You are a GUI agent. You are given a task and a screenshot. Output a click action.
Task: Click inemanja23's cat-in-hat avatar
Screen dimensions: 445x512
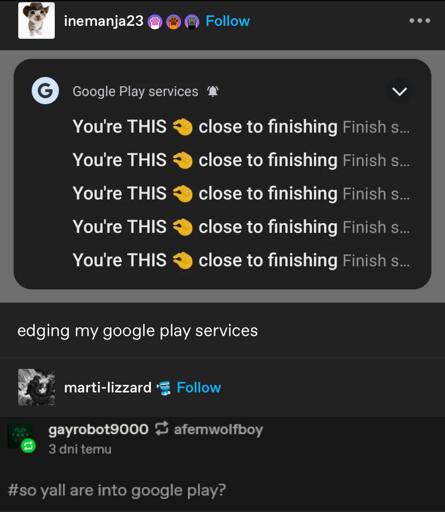[x=36, y=20]
